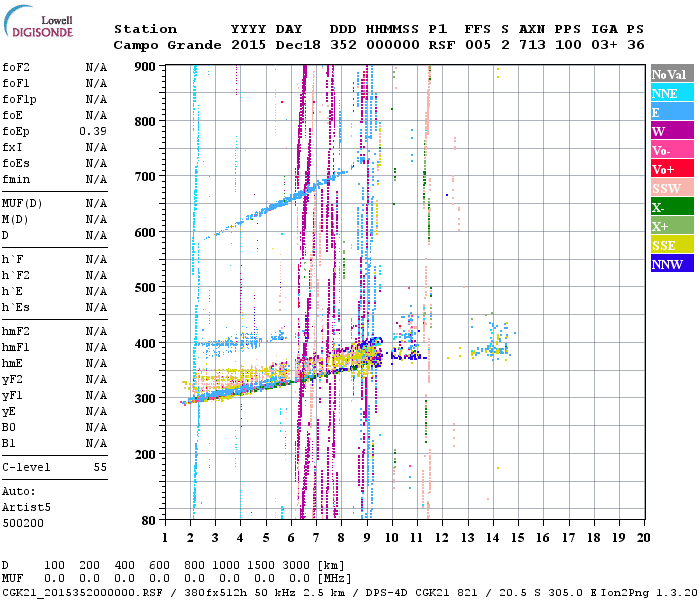Click the MUF(D) parameter label
The height and width of the screenshot is (600, 700).
pos(22,204)
